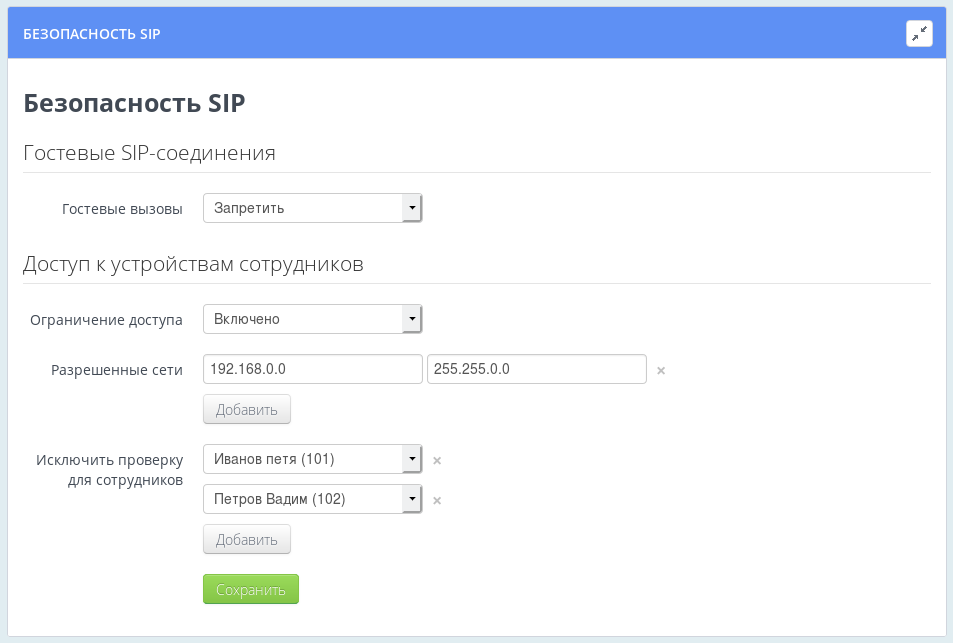The height and width of the screenshot is (643, 953).
Task: Remove the 192.168.0.0 allowed network entry
Action: [x=660, y=369]
